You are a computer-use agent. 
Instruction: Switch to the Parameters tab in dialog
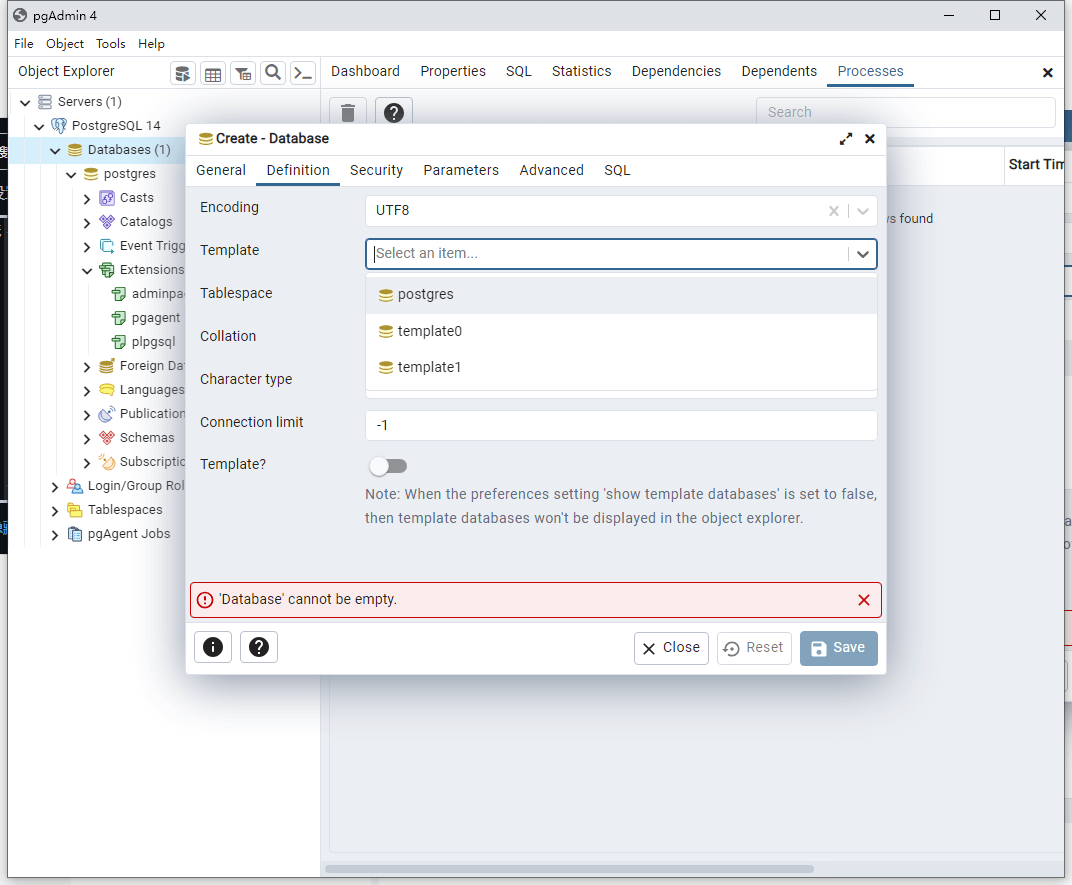point(461,170)
